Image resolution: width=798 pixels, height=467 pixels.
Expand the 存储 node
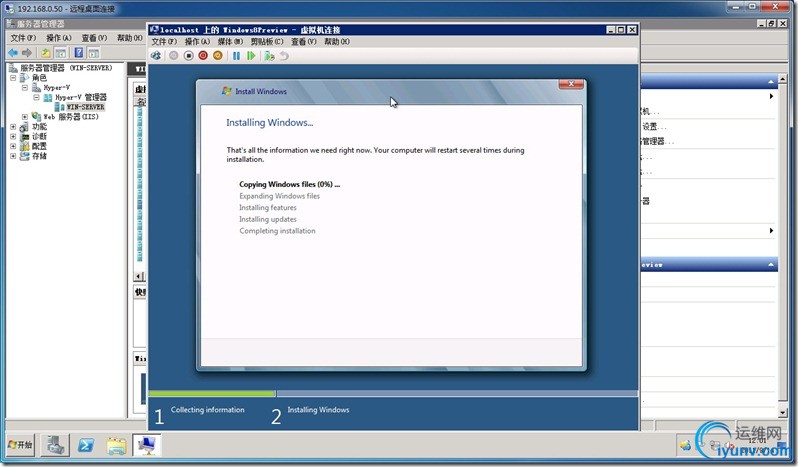[13, 156]
